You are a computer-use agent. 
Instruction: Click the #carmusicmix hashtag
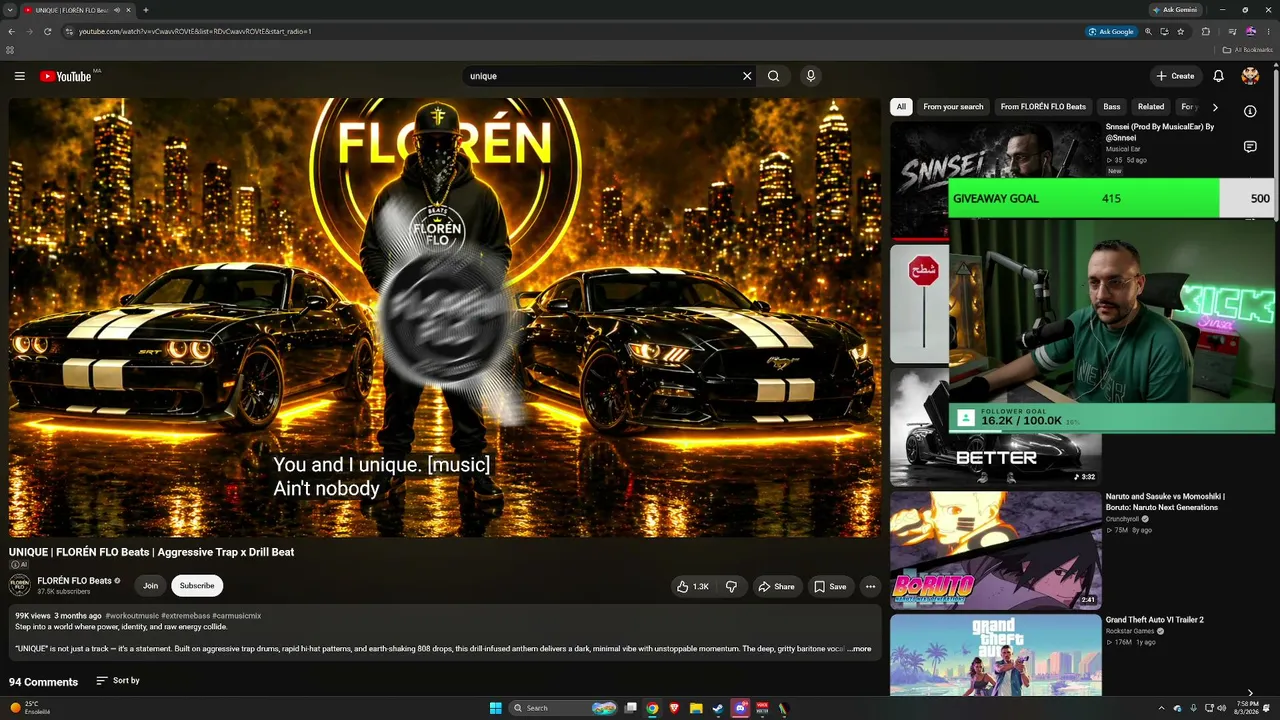point(237,616)
